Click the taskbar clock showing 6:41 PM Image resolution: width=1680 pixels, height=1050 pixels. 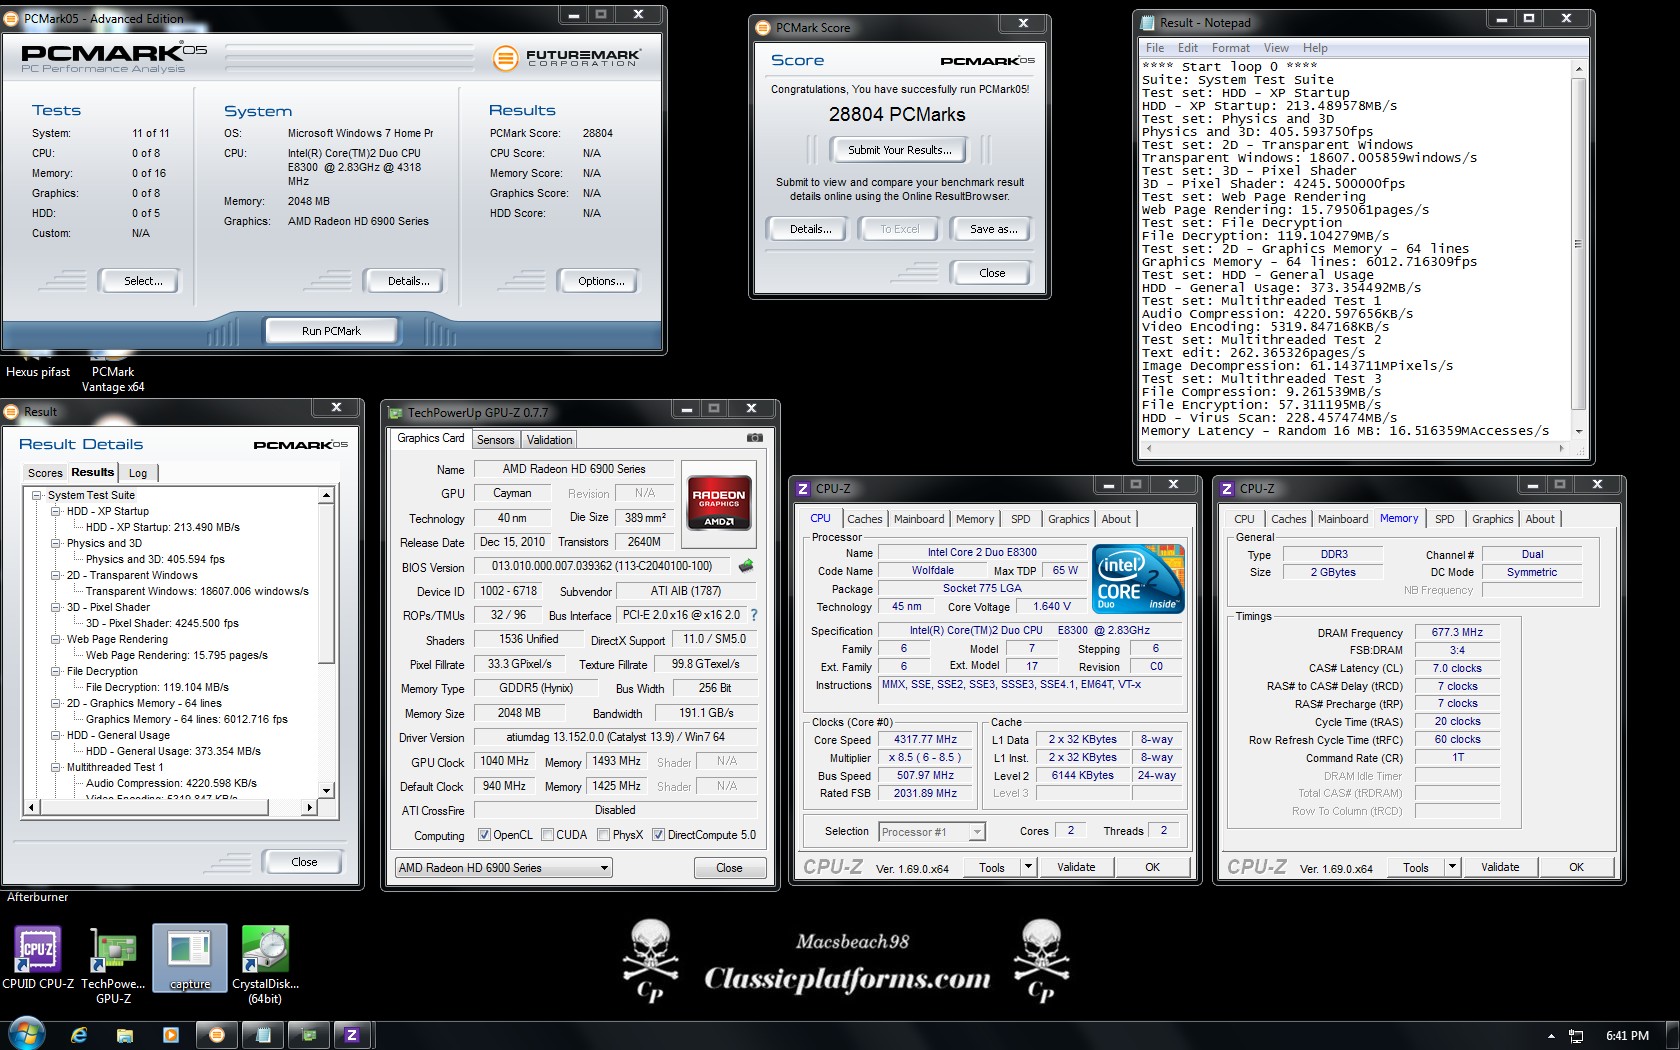coord(1627,1036)
